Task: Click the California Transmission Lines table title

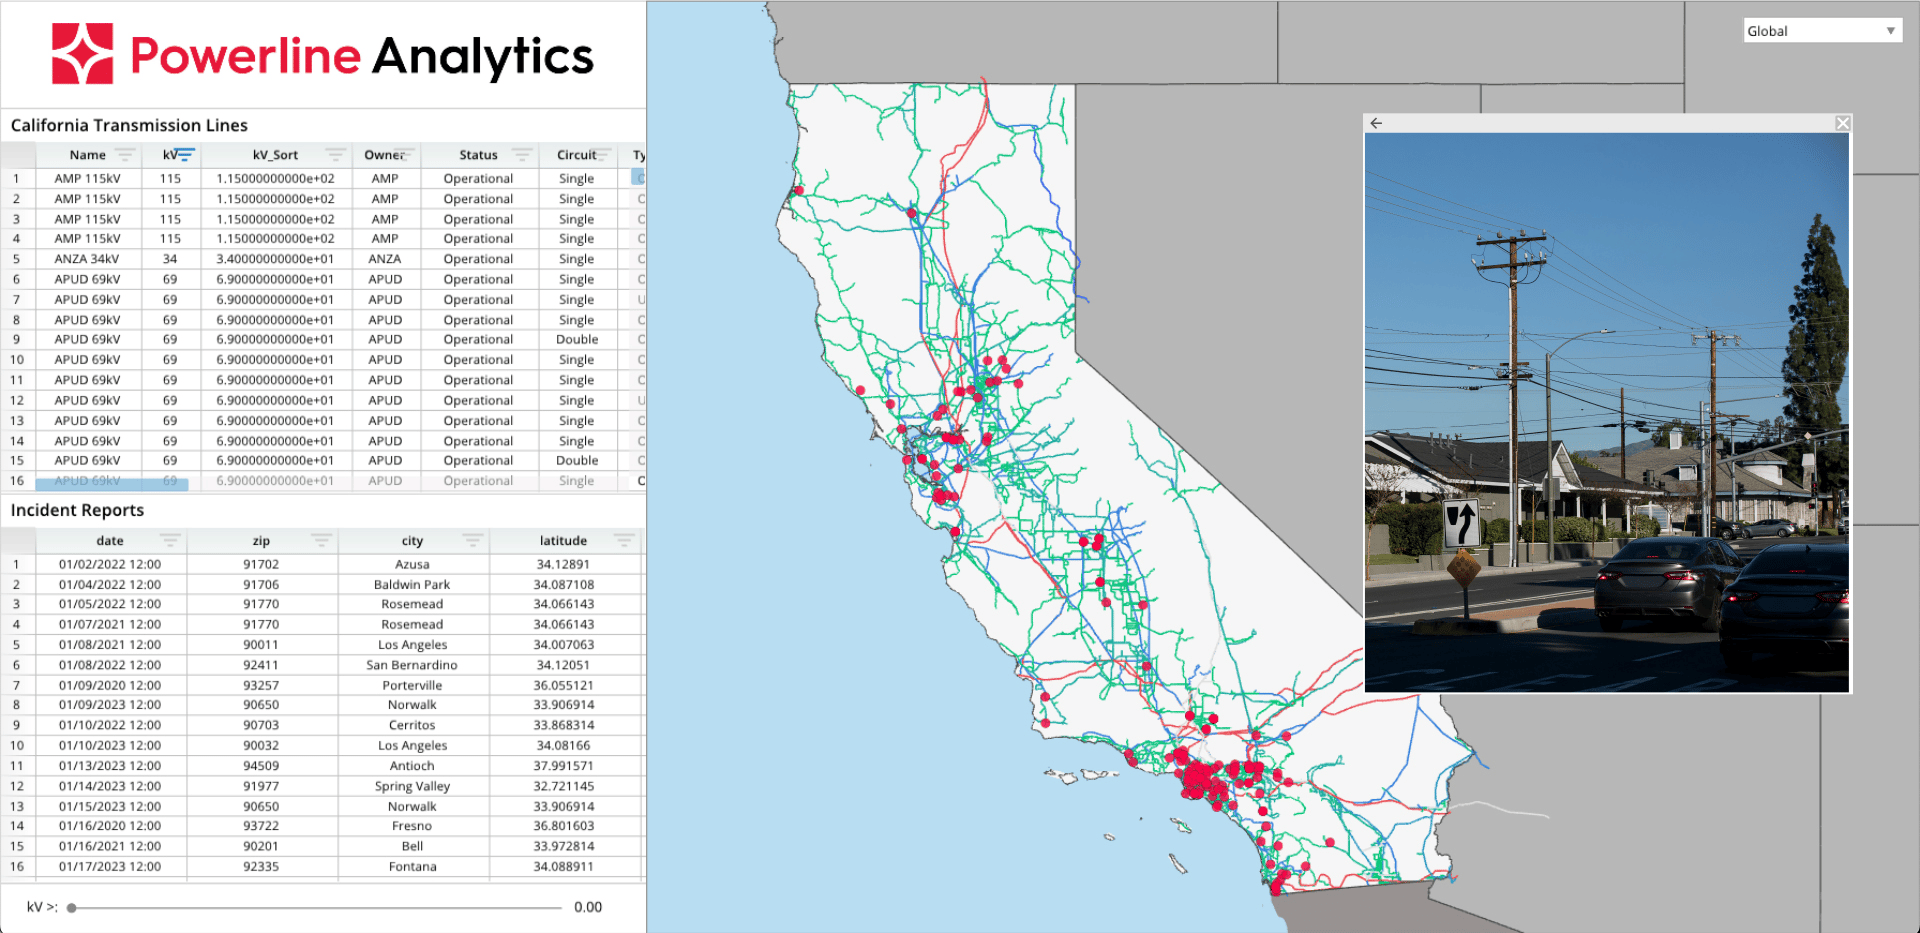Action: click(x=129, y=125)
